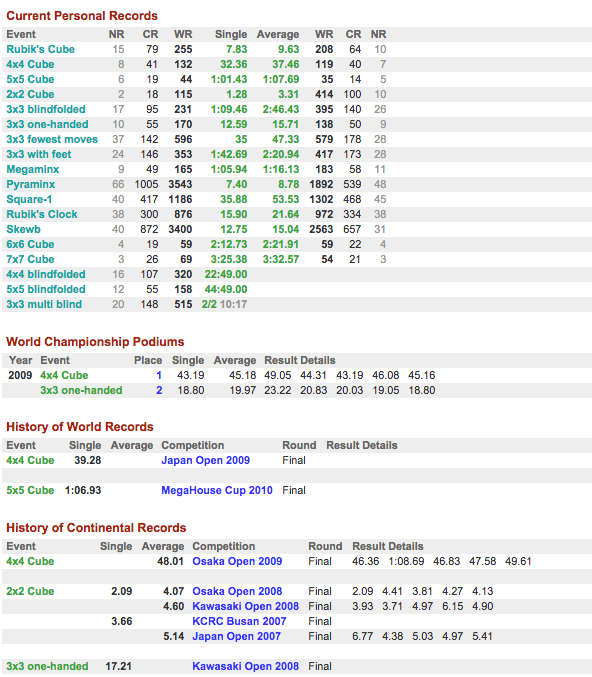Open the Osaka Open 2008 competition
The width and height of the screenshot is (592, 677).
click(x=237, y=591)
